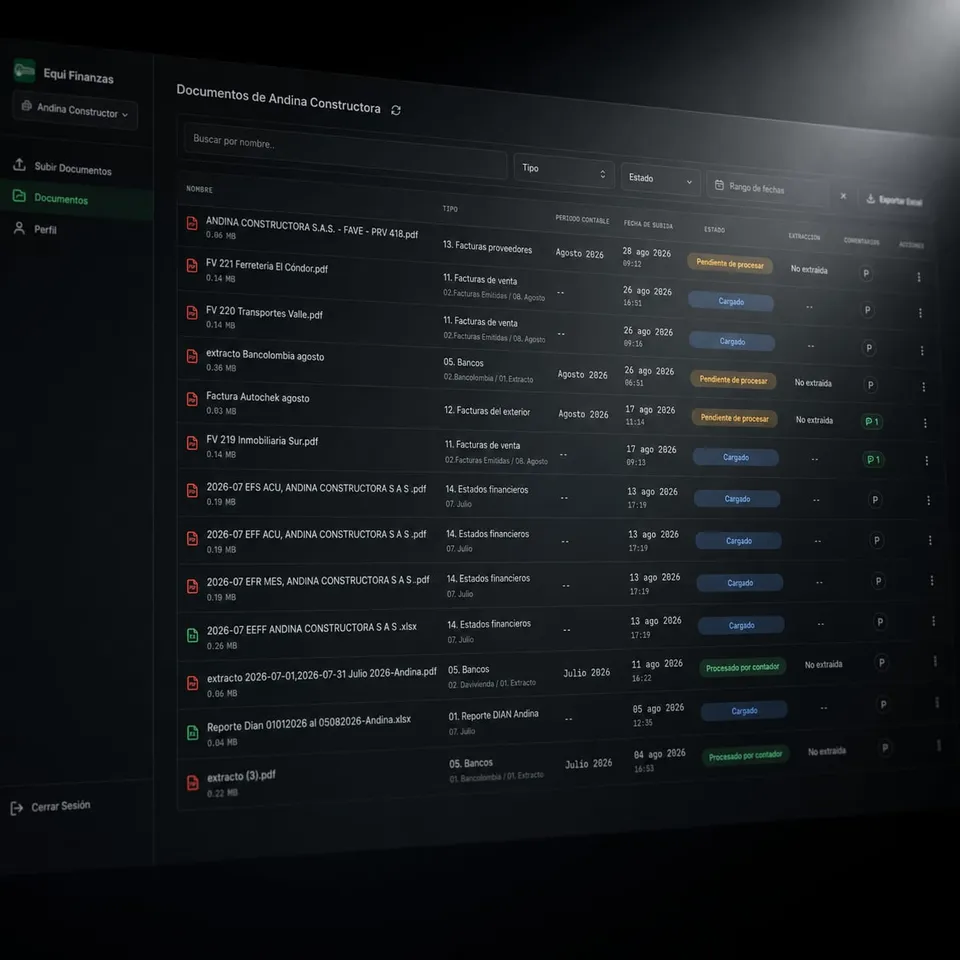
Task: Click PDF icon of FAVE - PRV 418.pdf
Action: (192, 223)
